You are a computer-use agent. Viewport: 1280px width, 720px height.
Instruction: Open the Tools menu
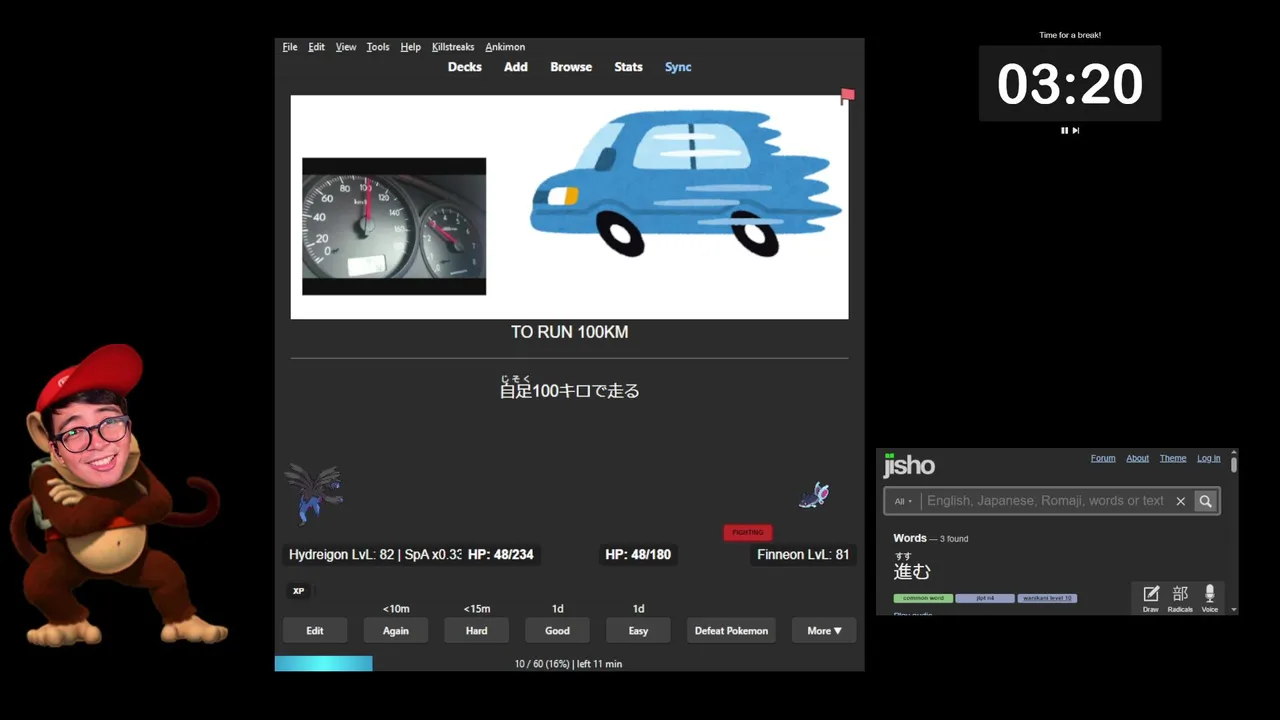pyautogui.click(x=378, y=47)
